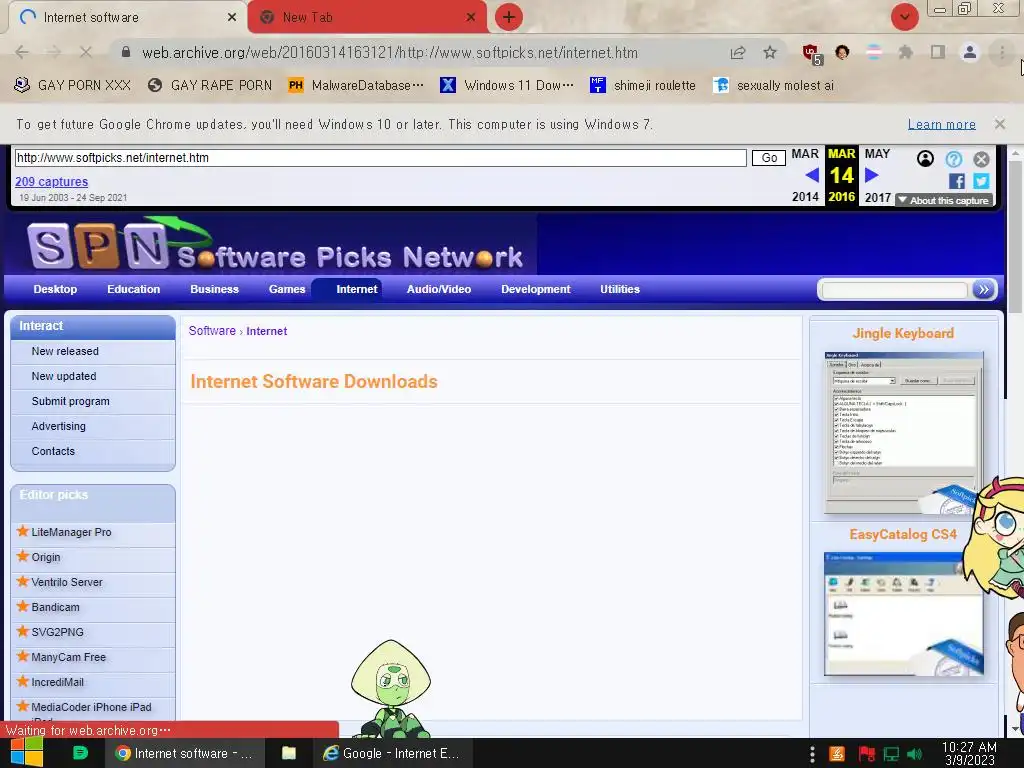The height and width of the screenshot is (768, 1024).
Task: Open the Jingle Keyboard screenshot thumbnail
Action: [904, 432]
